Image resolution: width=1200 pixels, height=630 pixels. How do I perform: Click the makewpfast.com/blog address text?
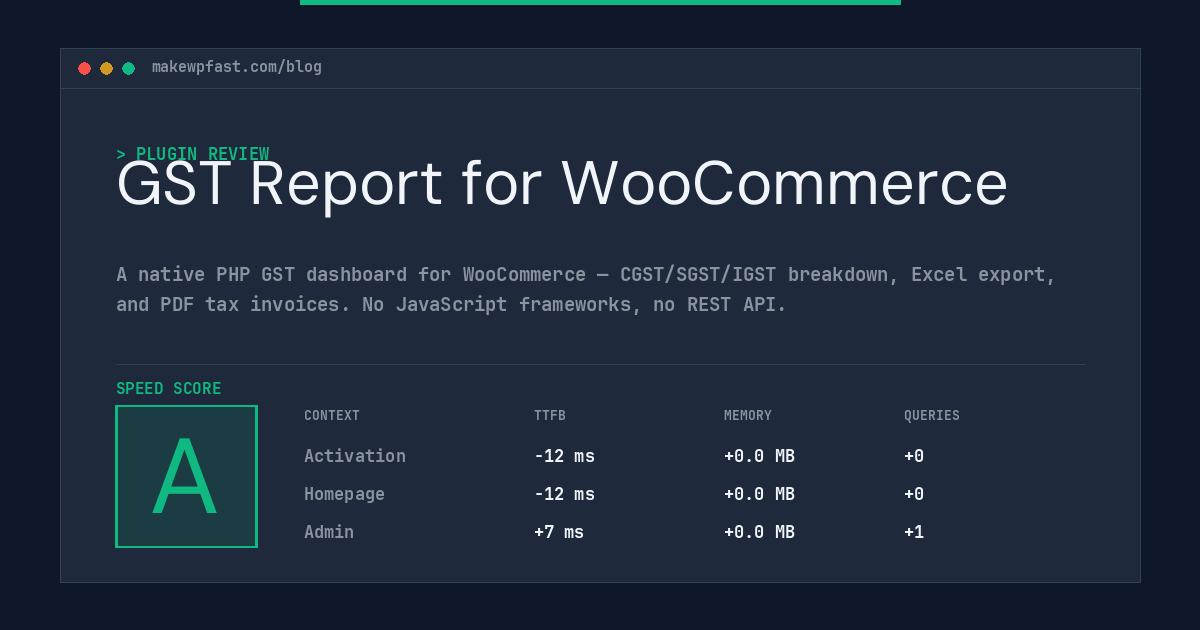click(237, 67)
